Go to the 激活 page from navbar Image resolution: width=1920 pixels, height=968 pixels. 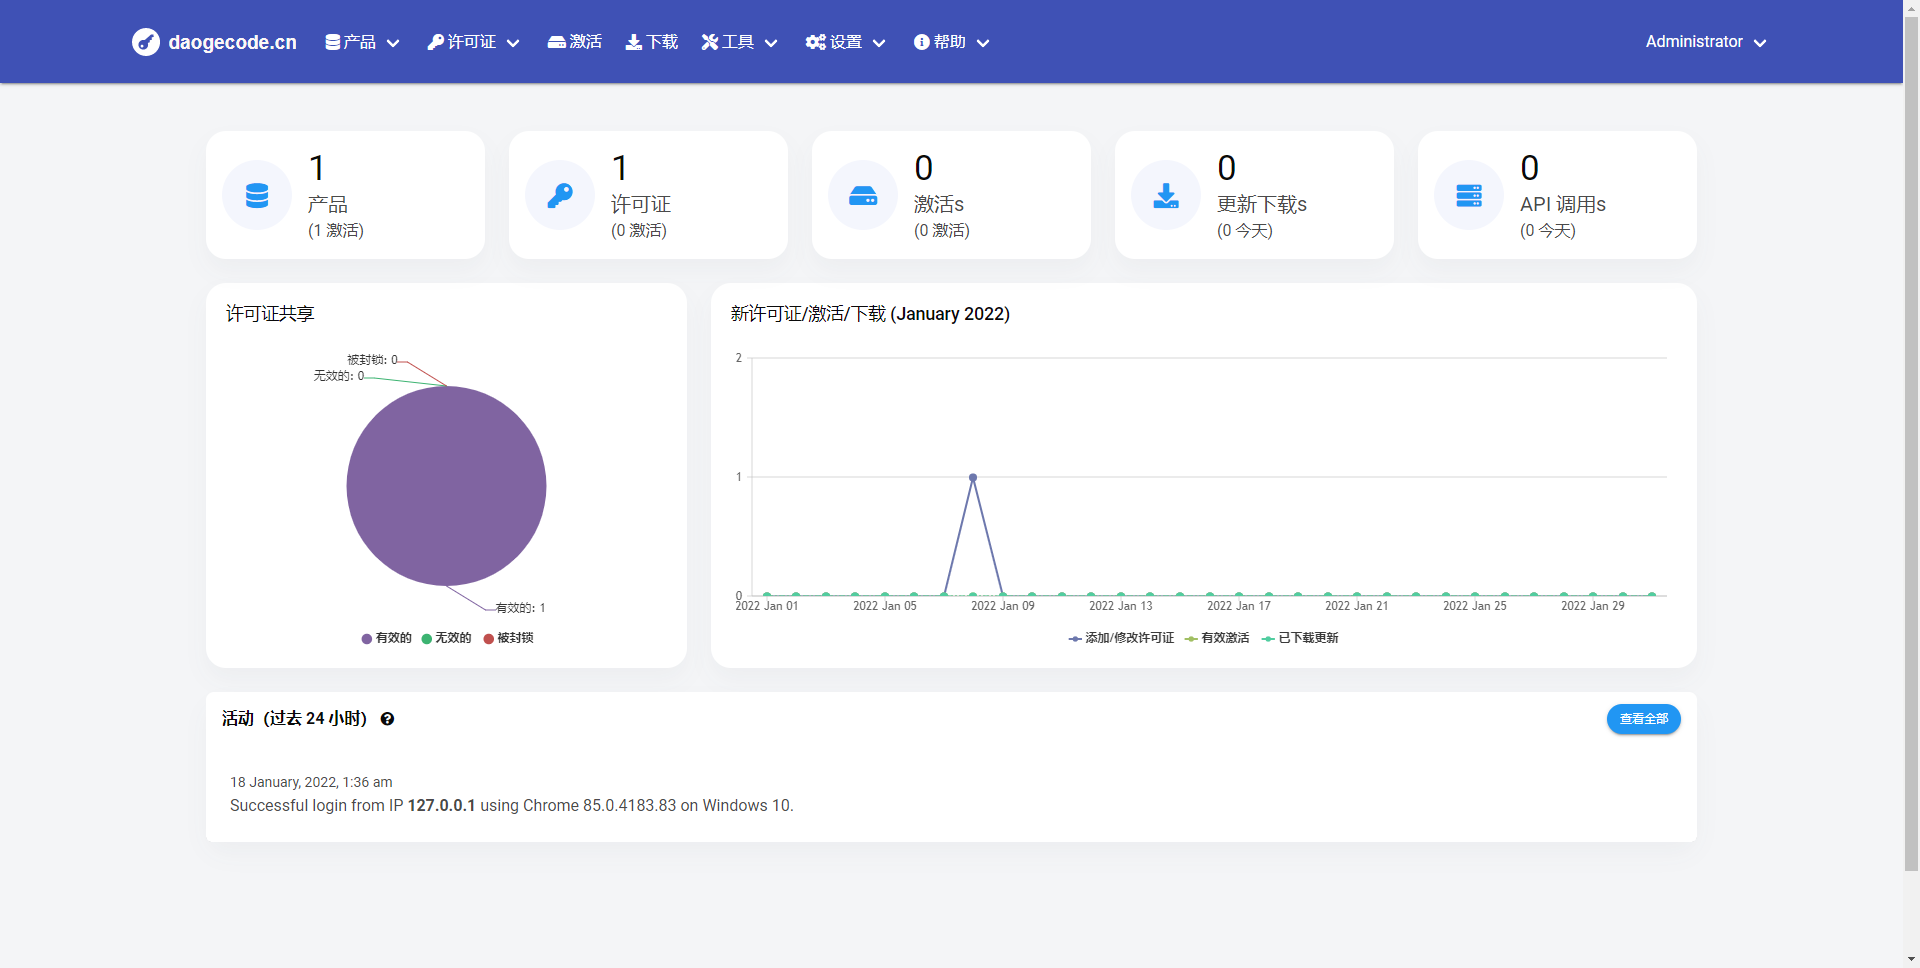coord(575,42)
